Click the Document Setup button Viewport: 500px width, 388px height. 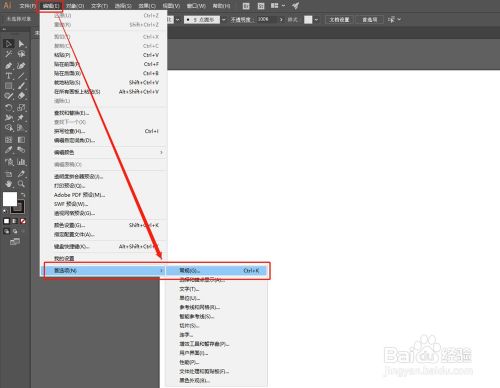pos(339,20)
